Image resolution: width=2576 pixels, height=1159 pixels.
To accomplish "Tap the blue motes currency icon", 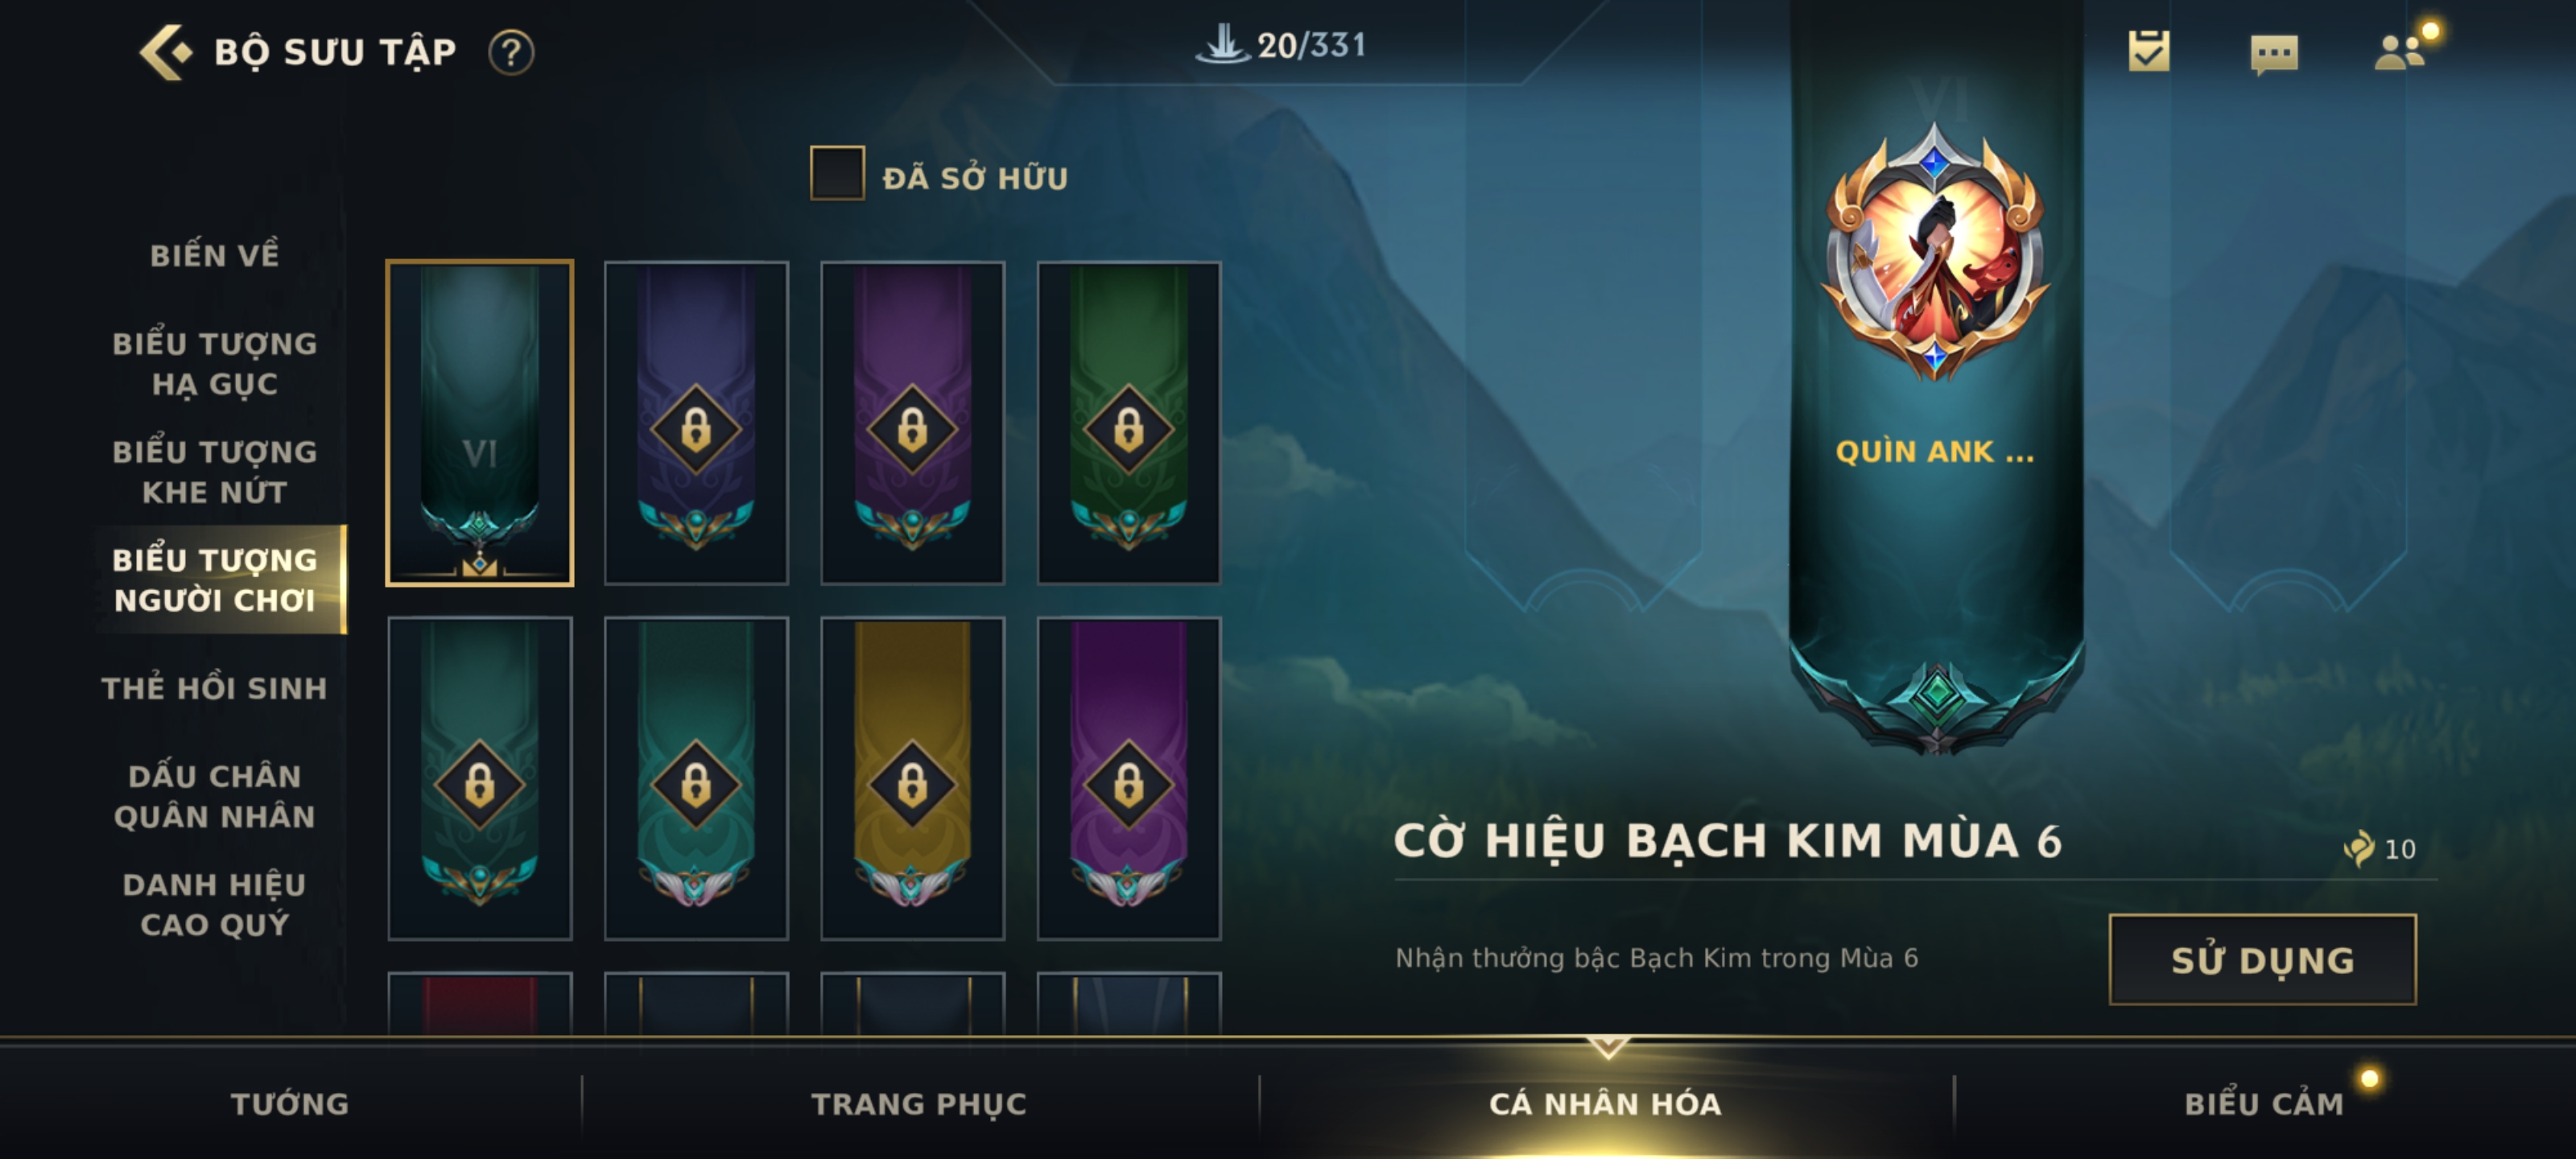I will click(2359, 849).
